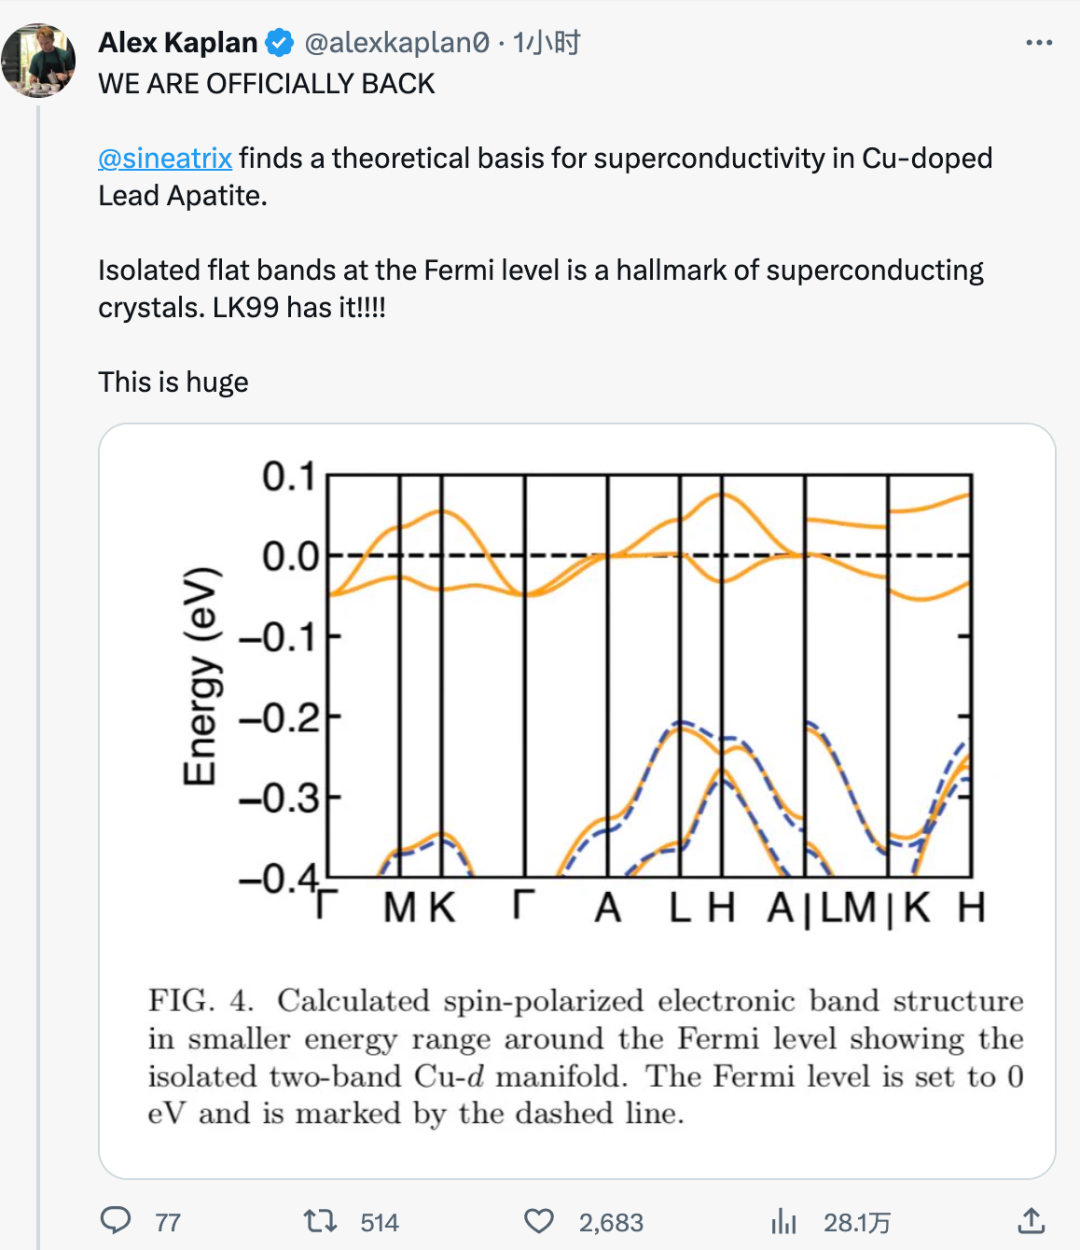Click the 514 retweets count

coord(379,1222)
